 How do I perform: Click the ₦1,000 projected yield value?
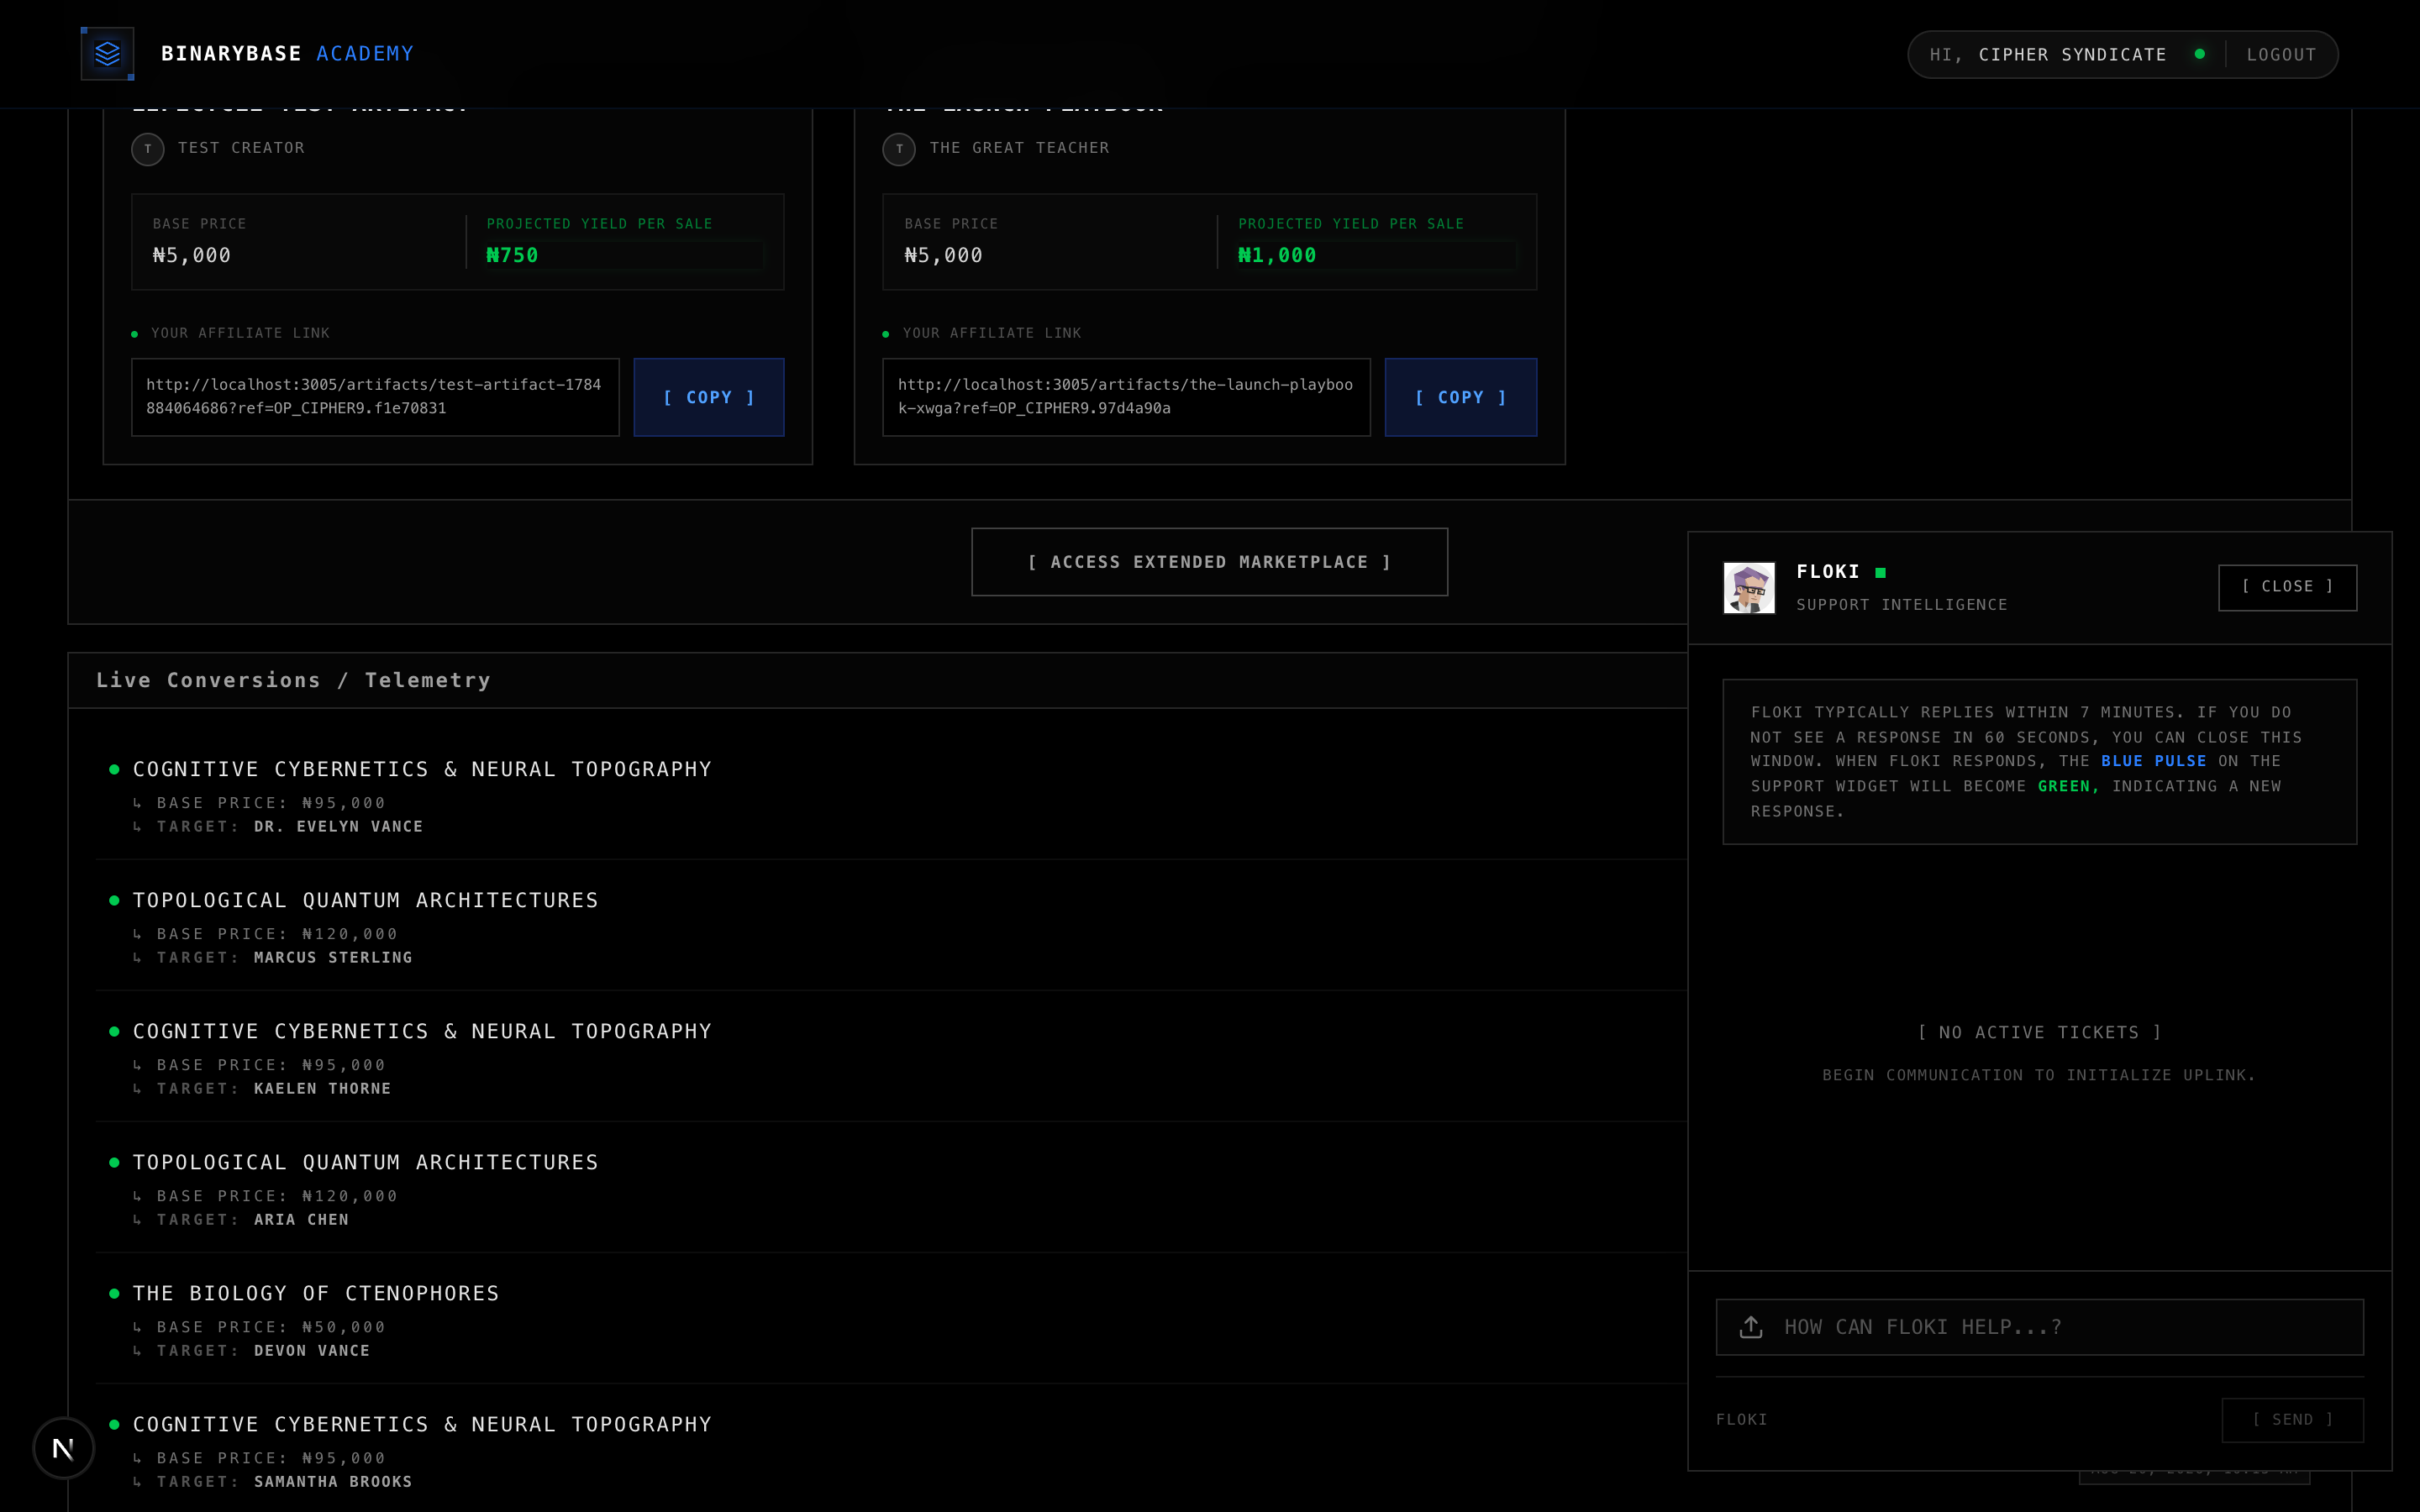click(1277, 255)
